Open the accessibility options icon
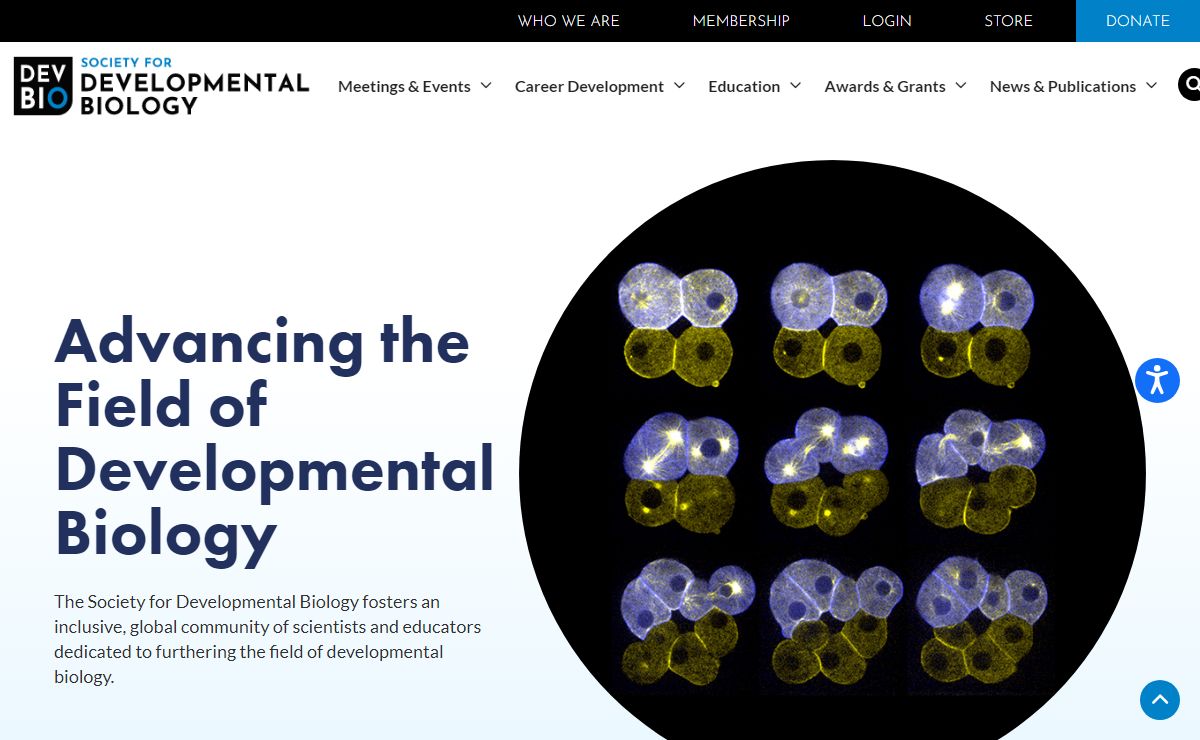The image size is (1200, 740). click(1157, 380)
